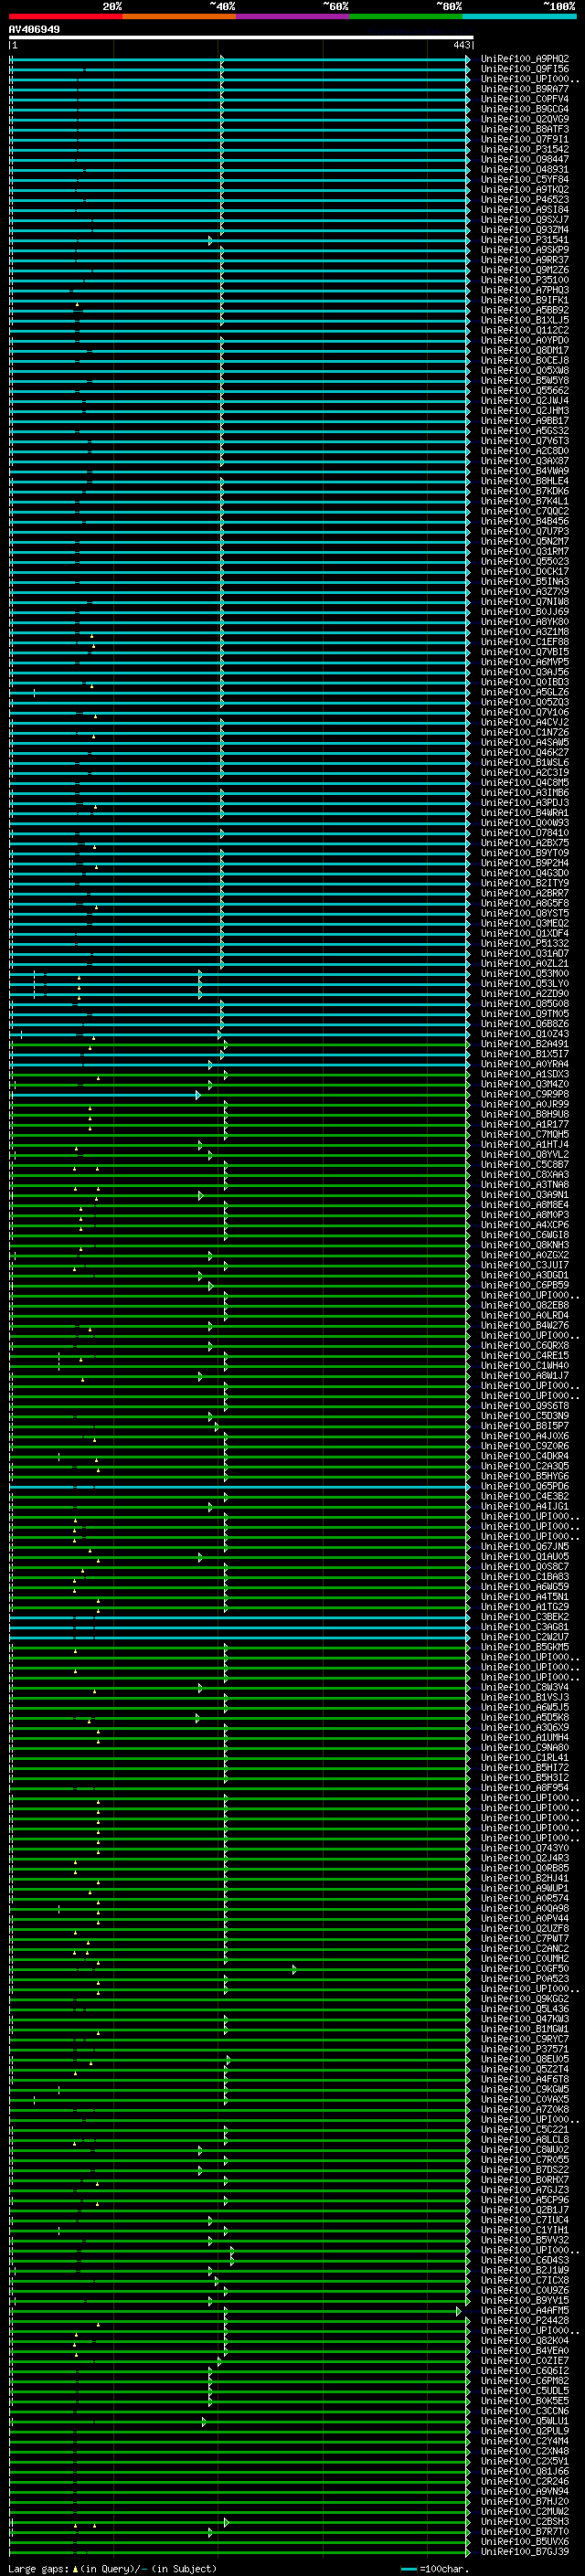The image size is (585, 2576).
Task: Open hit UniRef100_Q2QVG9
Action: click(x=525, y=119)
